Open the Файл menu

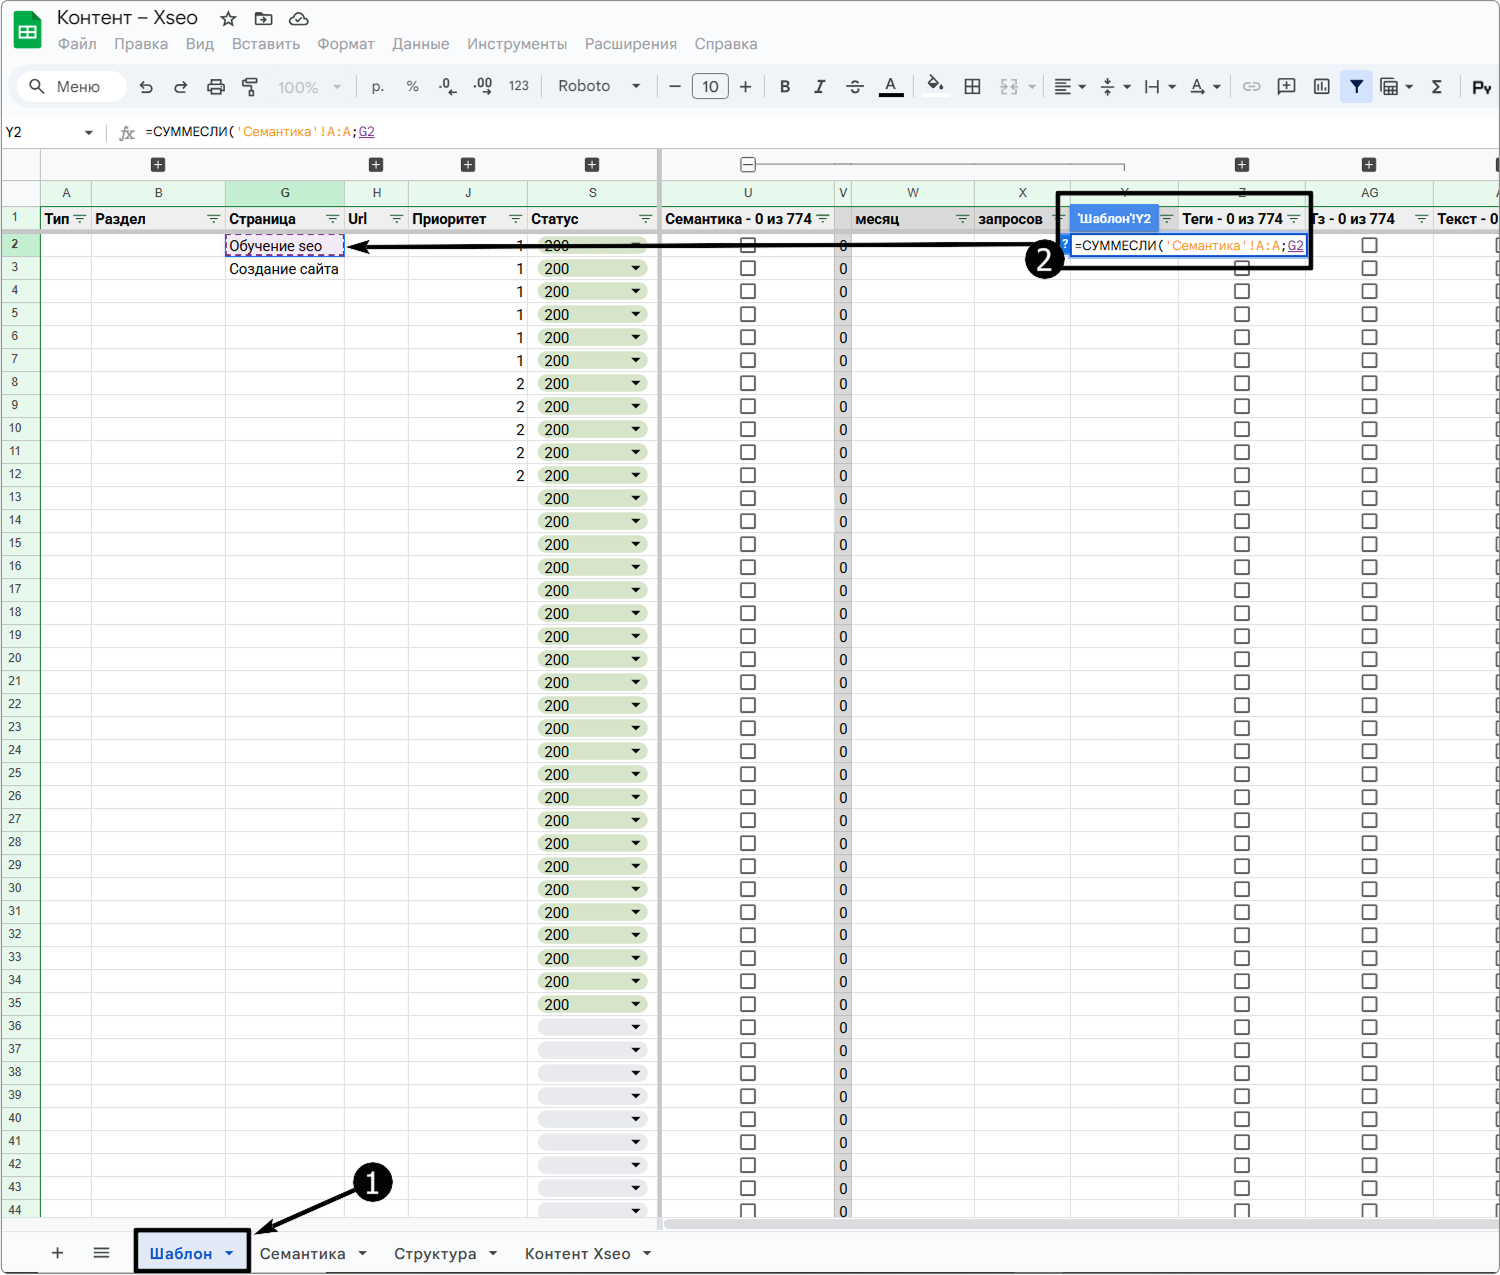pyautogui.click(x=77, y=44)
